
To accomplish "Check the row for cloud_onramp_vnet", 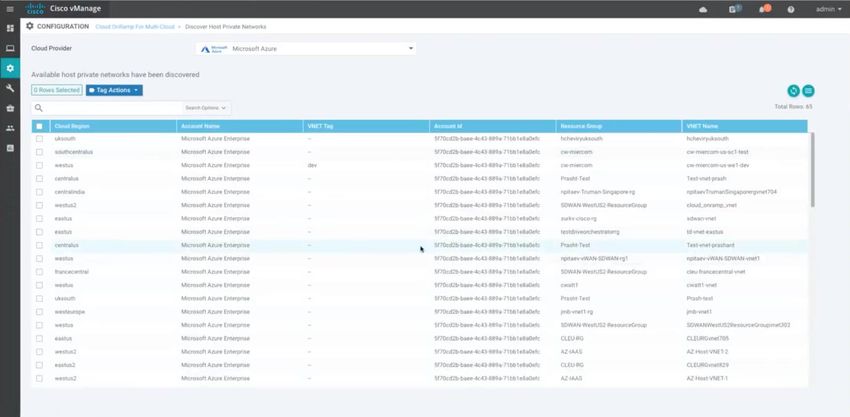I will [39, 206].
